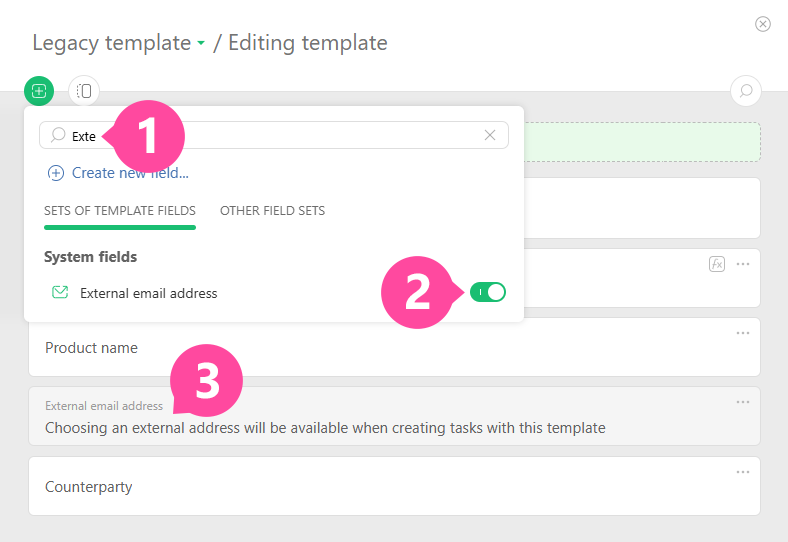Click the Create new field link
Image resolution: width=788 pixels, height=542 pixels.
click(130, 173)
